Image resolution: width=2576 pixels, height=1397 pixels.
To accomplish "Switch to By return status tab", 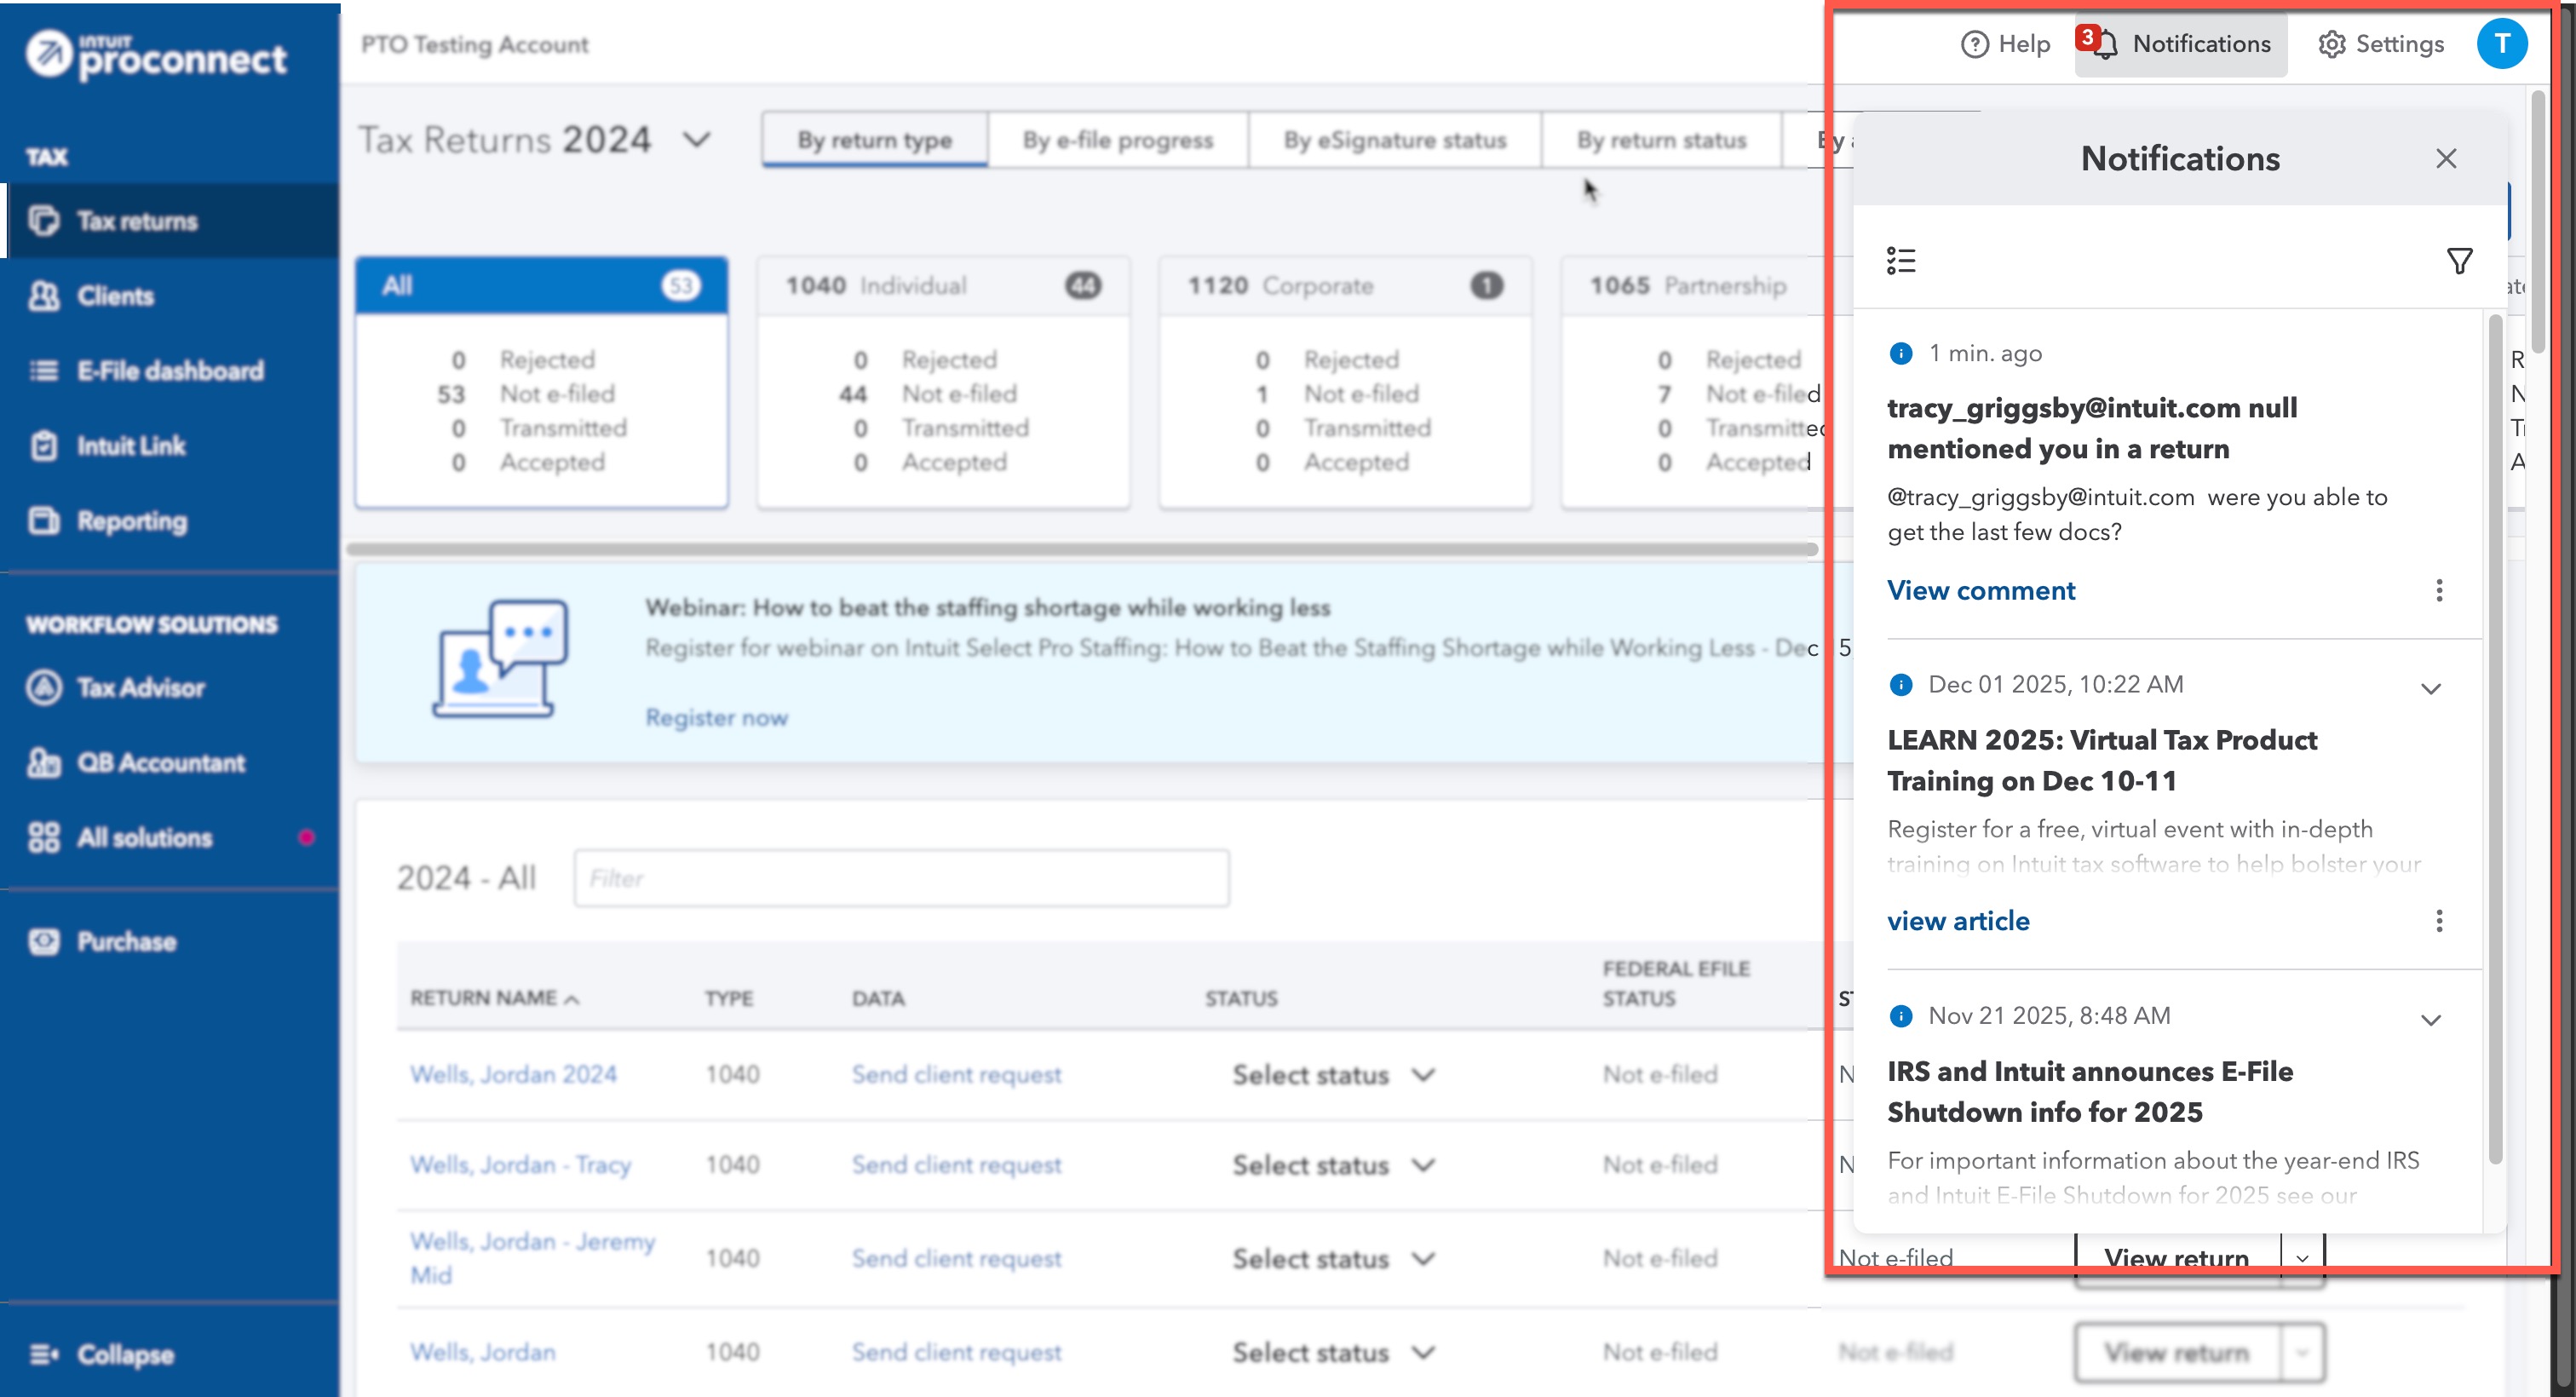I will click(1662, 140).
